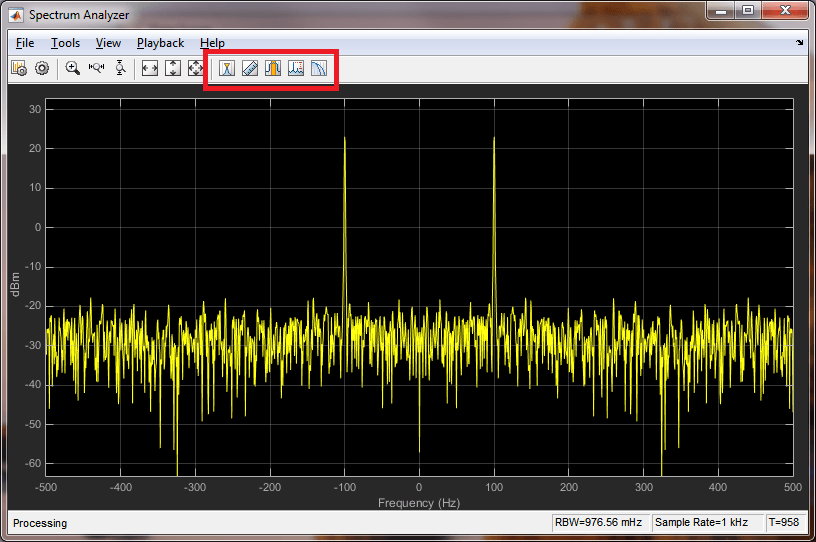816x542 pixels.
Task: Click the Processing status text
Action: pos(40,523)
